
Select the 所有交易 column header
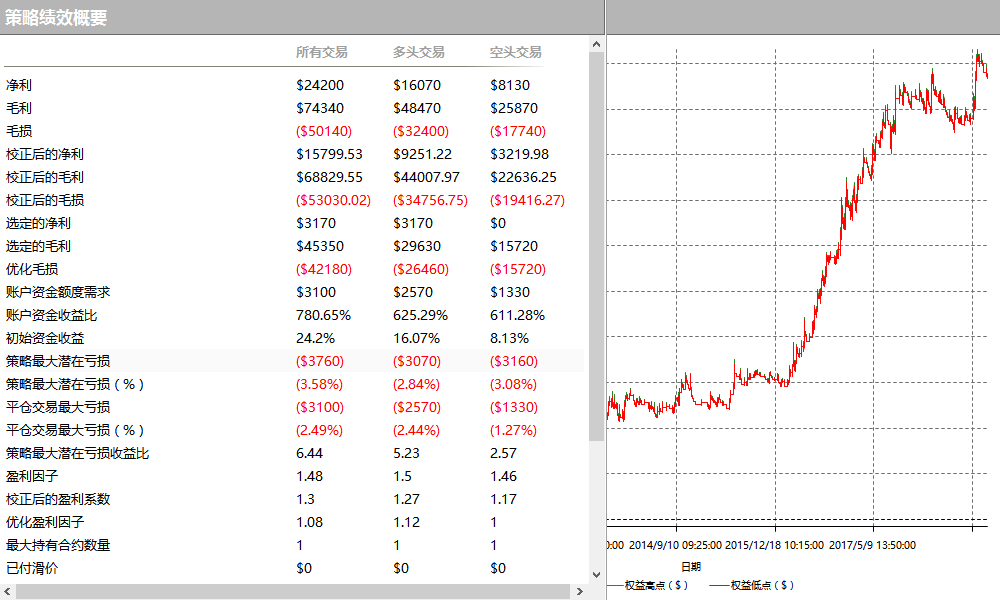[321, 52]
